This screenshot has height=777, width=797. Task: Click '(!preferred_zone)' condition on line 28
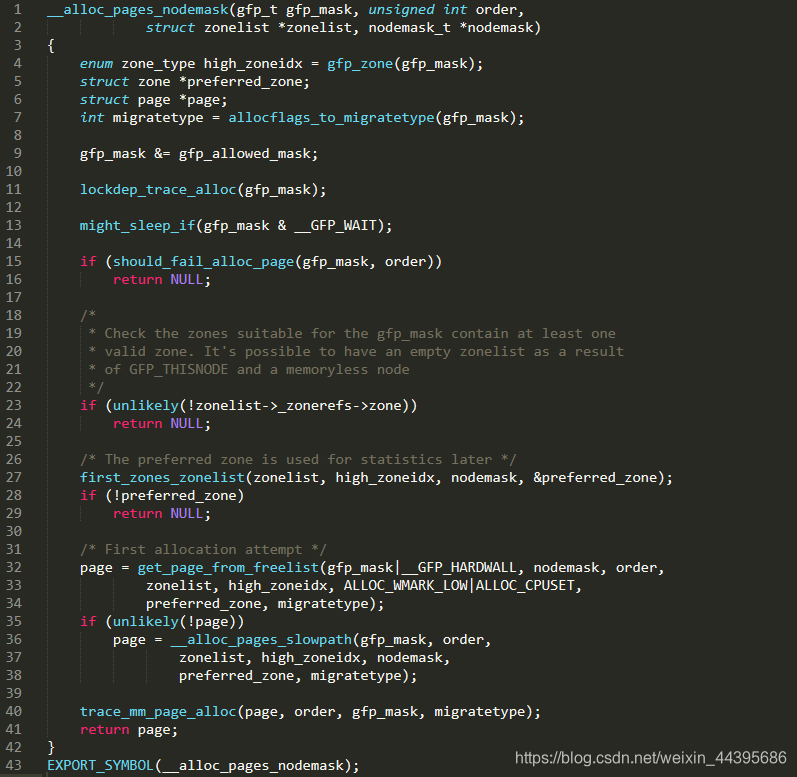[x=174, y=495]
